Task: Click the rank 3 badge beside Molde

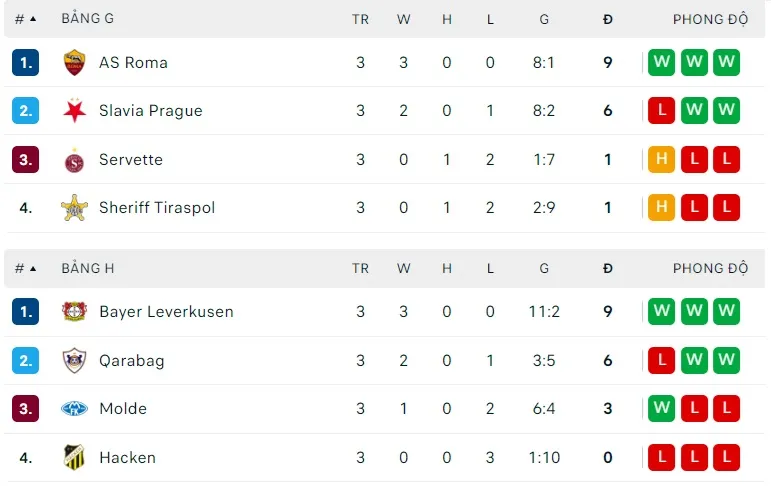Action: tap(26, 409)
